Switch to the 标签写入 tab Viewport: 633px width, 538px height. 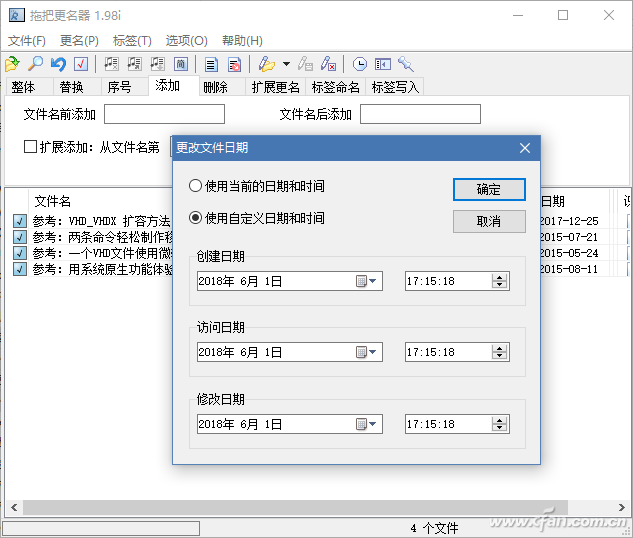click(395, 87)
